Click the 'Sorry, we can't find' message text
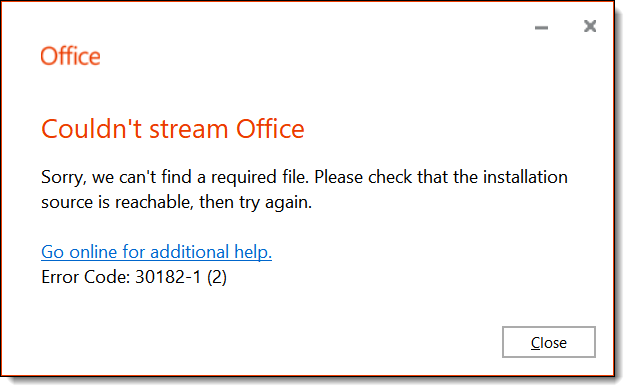Screen dimensions: 630x392 click(x=119, y=177)
